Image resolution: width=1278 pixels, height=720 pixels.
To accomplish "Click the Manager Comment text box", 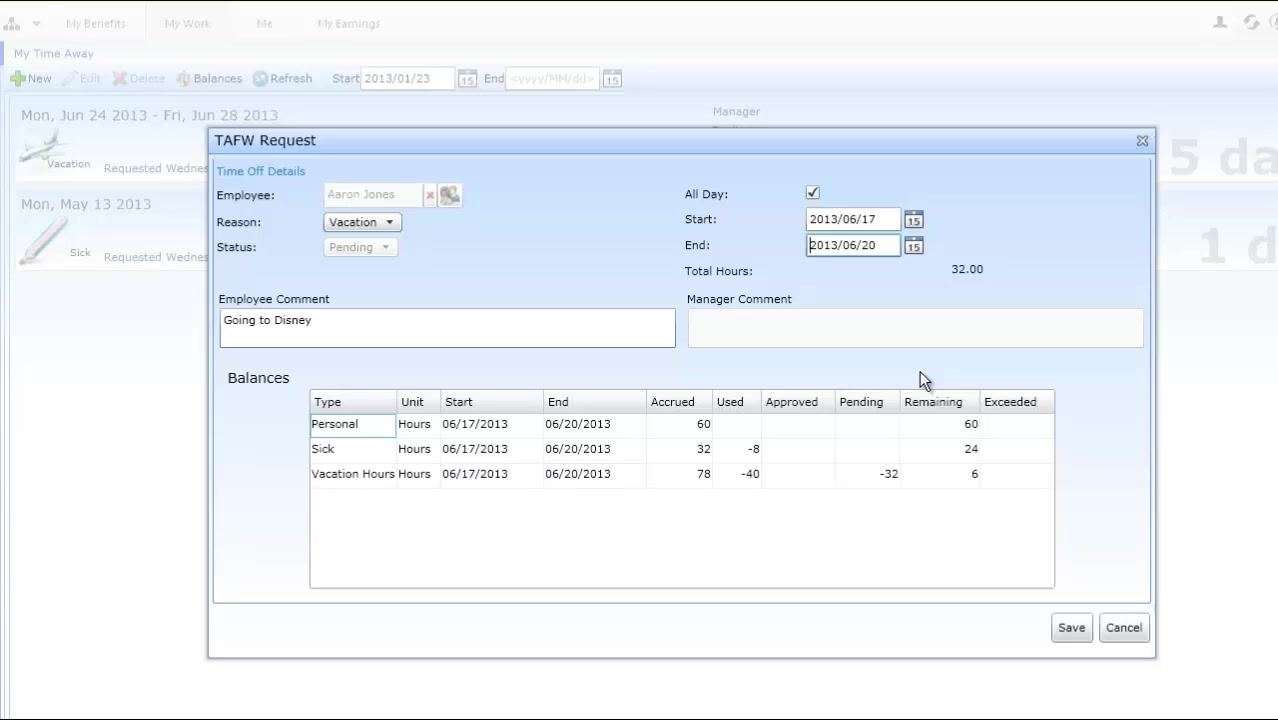I will (x=915, y=328).
